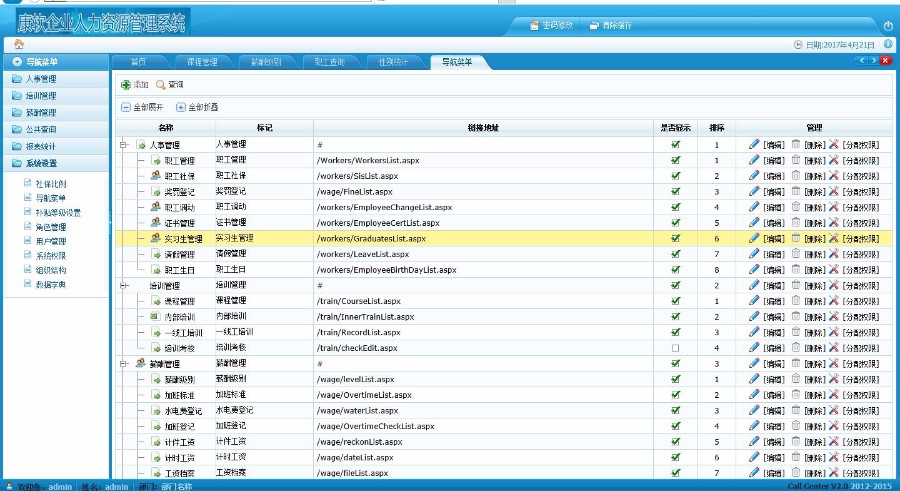Image resolution: width=900 pixels, height=491 pixels.
Task: Open 角色管理 in the left sidebar
Action: (51, 227)
